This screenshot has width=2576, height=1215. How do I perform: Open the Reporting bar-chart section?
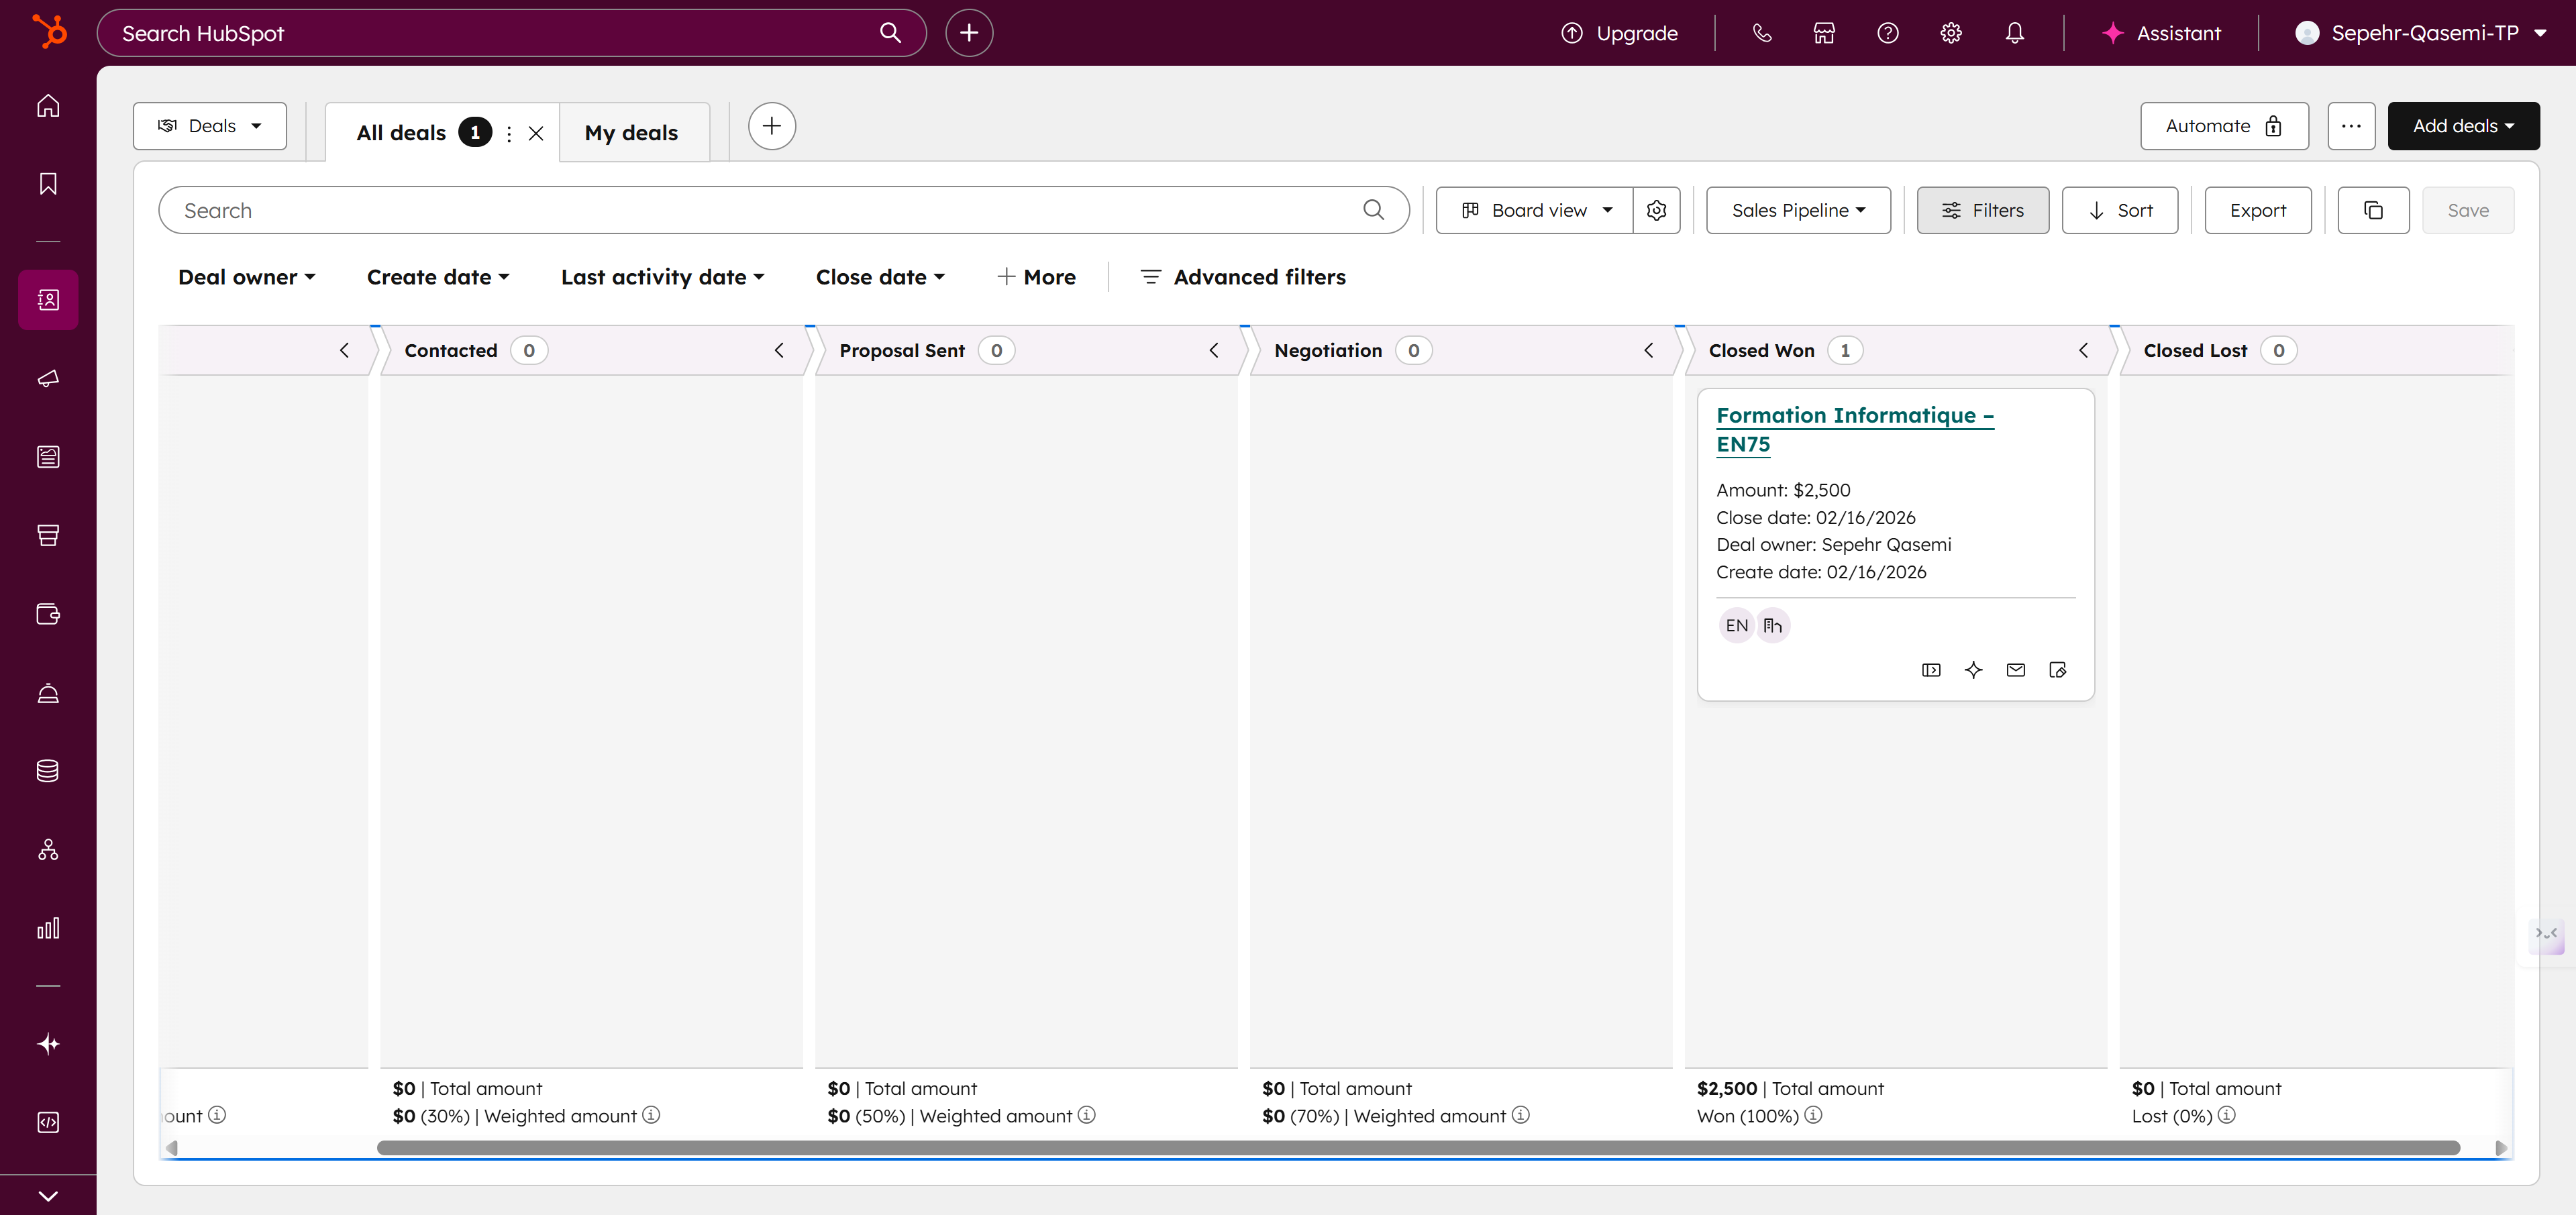[x=47, y=927]
